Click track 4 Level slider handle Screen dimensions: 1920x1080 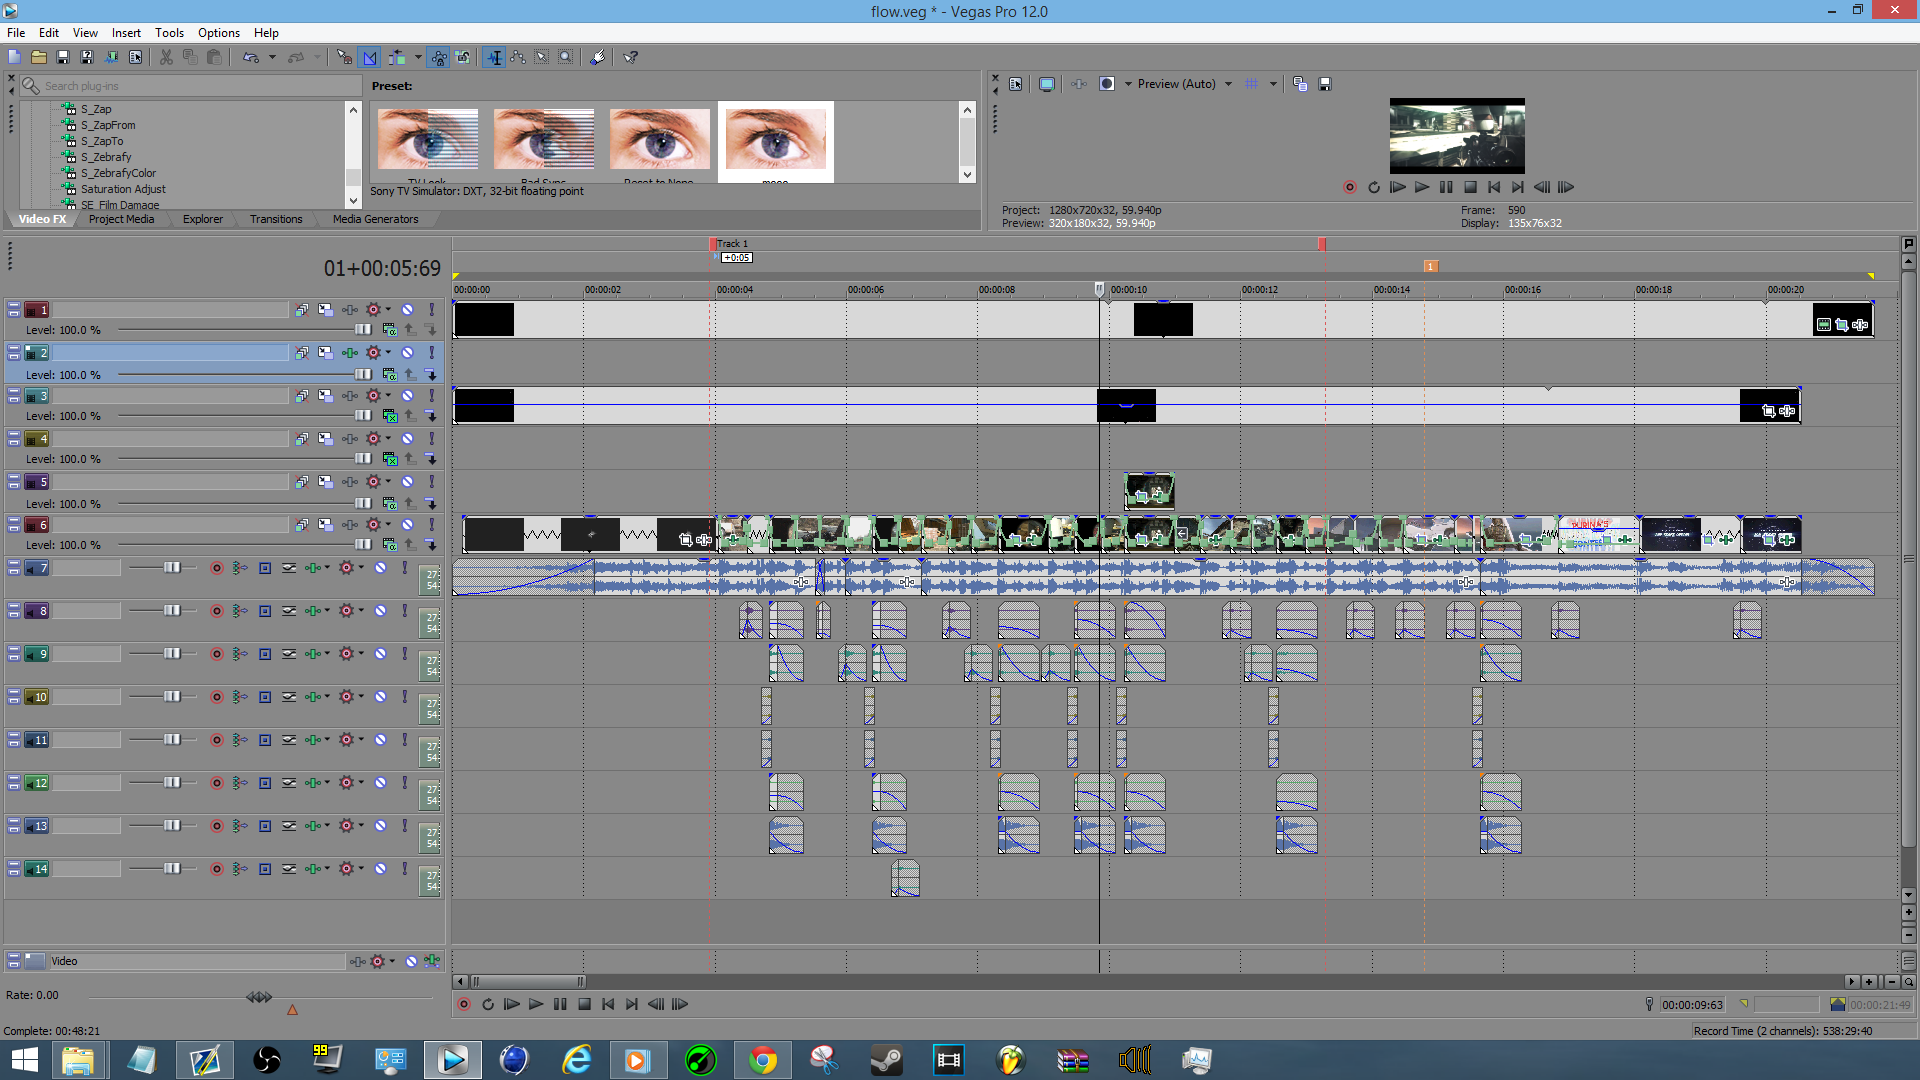[x=363, y=459]
